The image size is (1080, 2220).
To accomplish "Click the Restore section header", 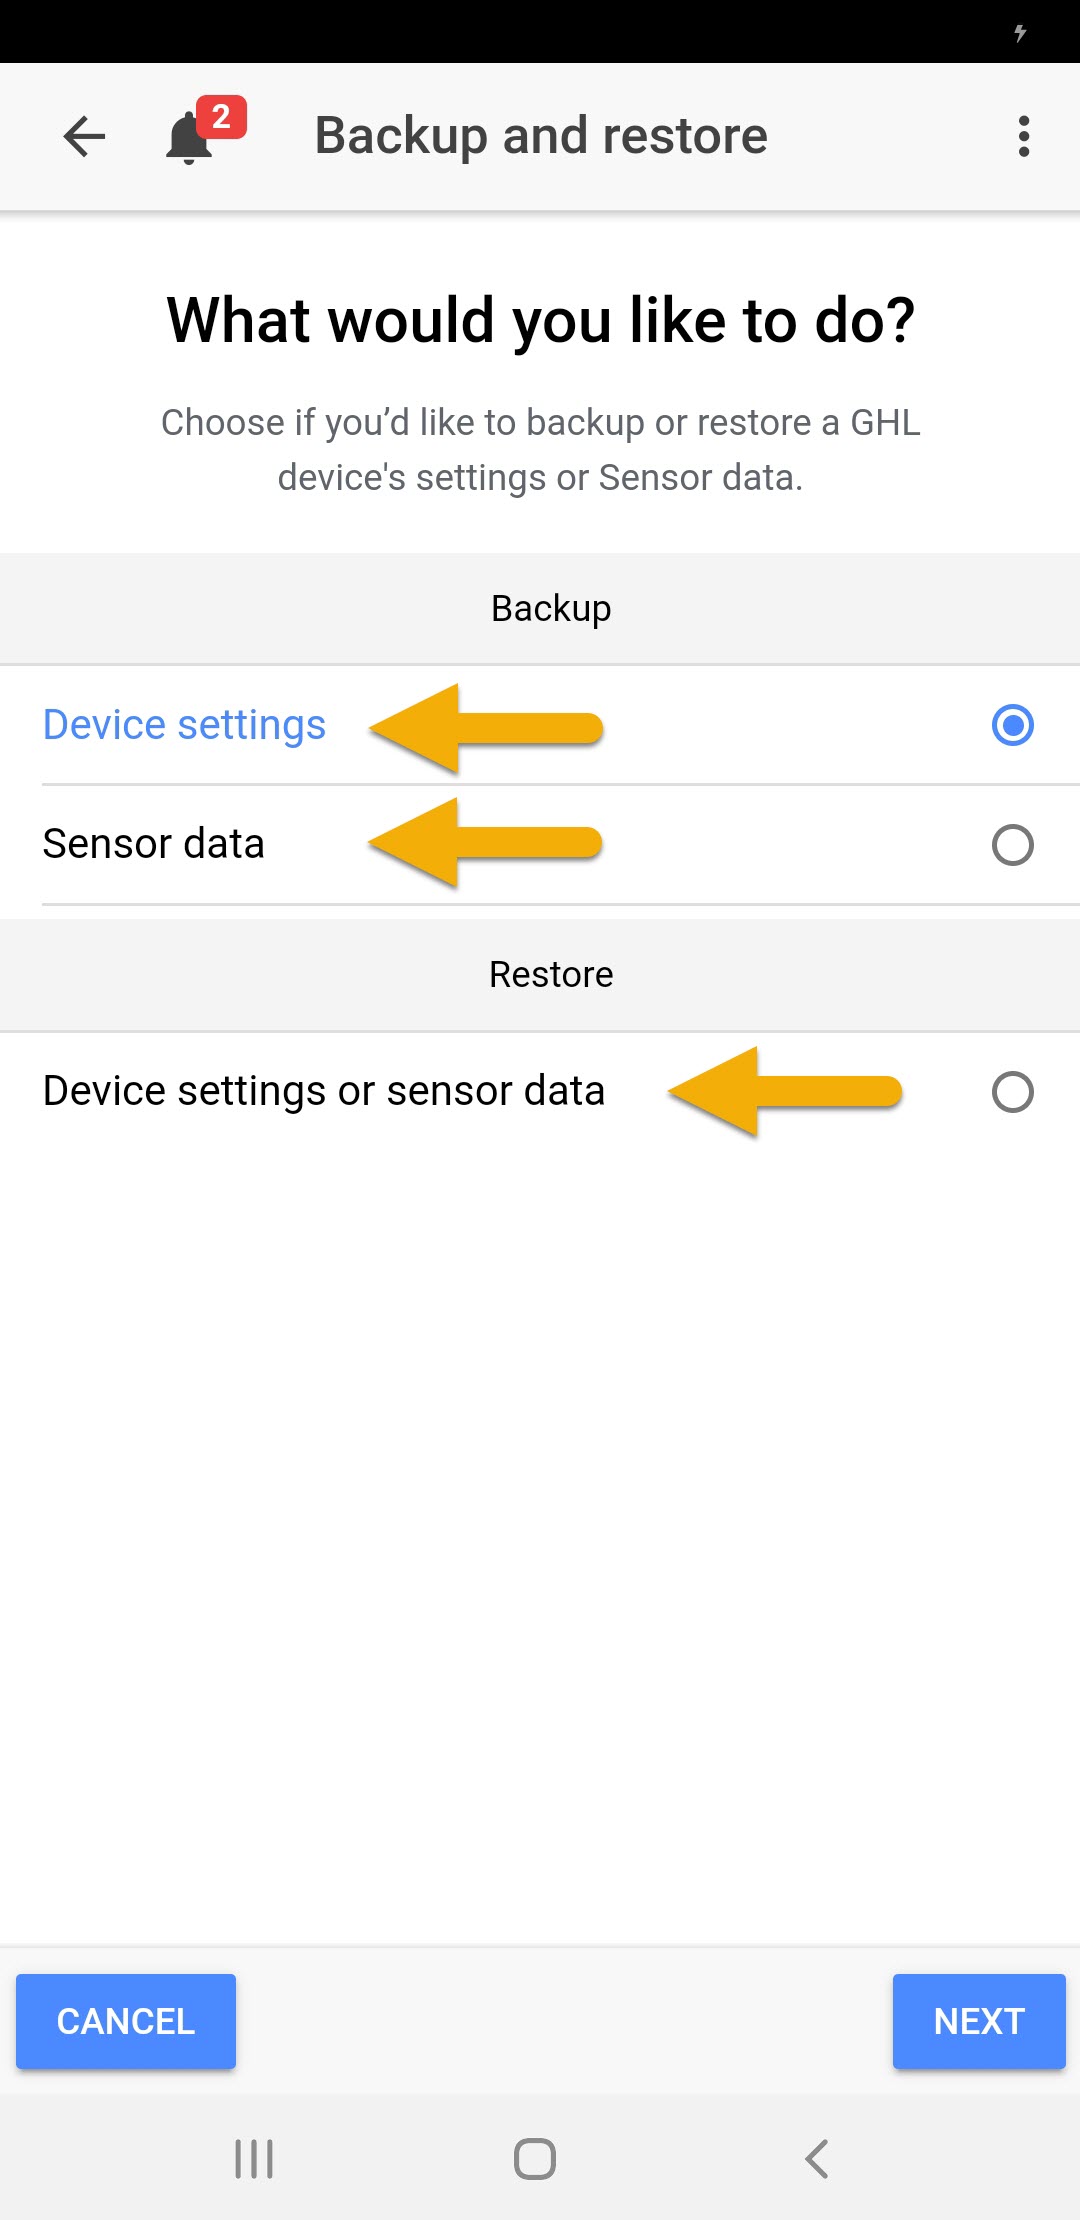I will pyautogui.click(x=550, y=974).
